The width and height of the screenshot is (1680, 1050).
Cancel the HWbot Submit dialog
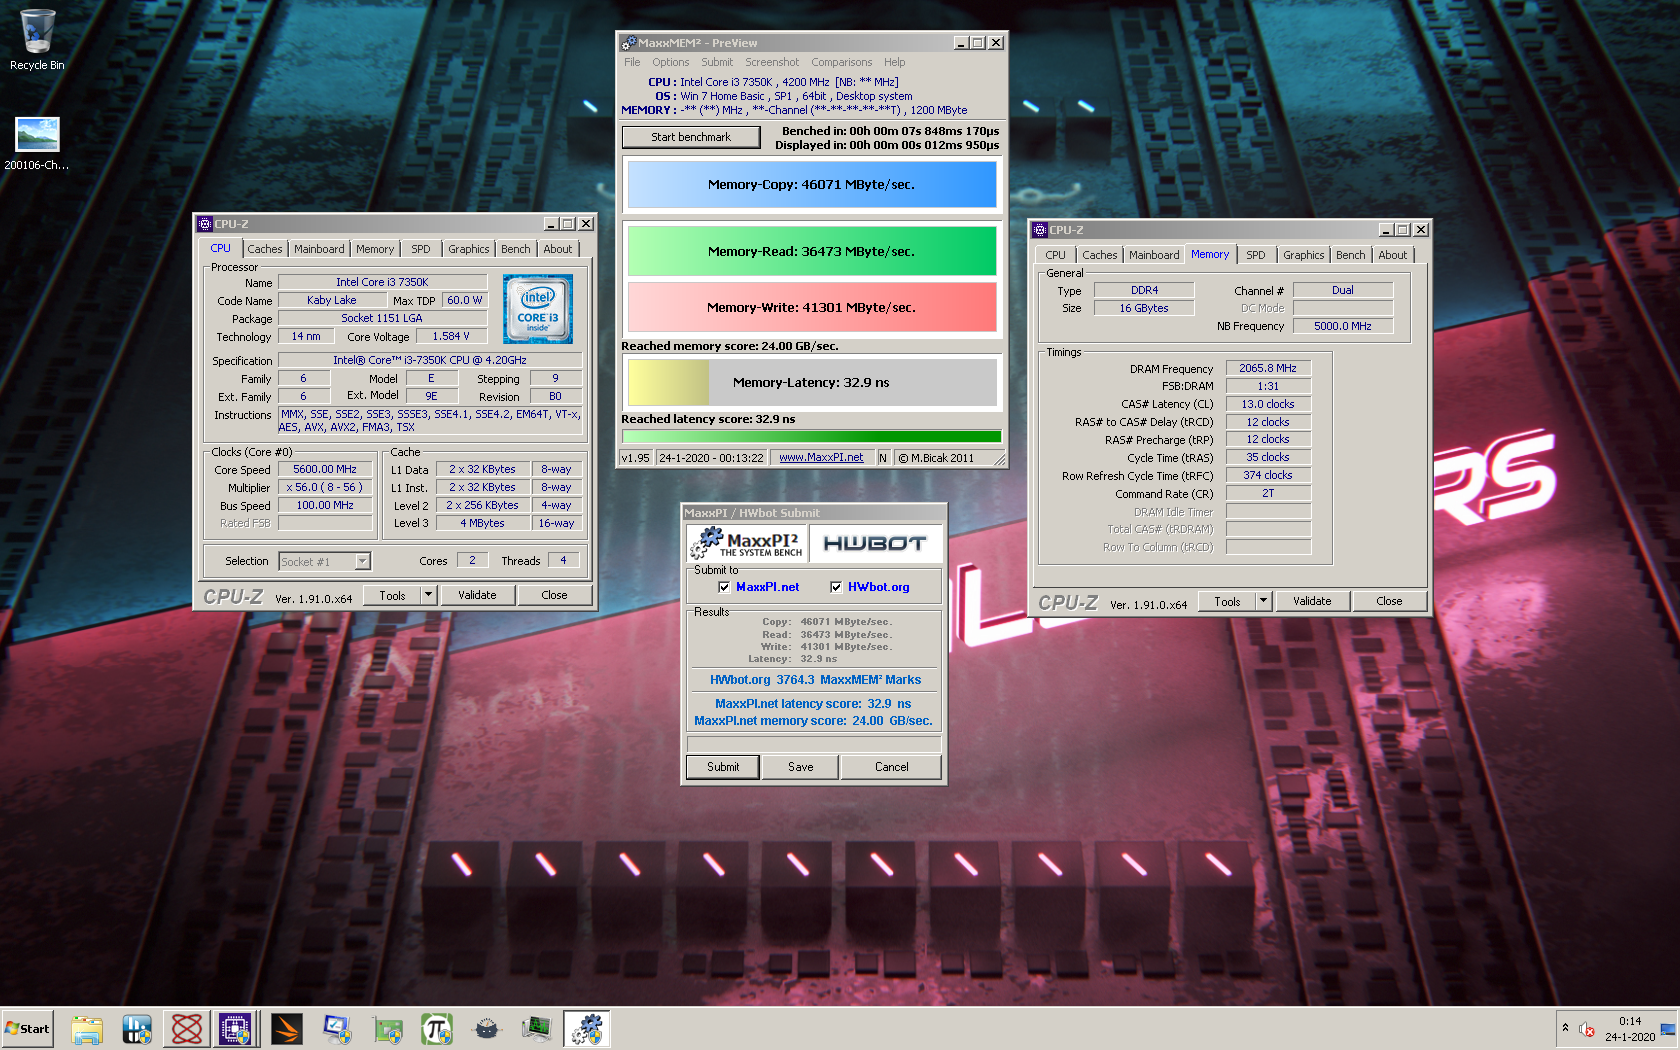click(892, 767)
